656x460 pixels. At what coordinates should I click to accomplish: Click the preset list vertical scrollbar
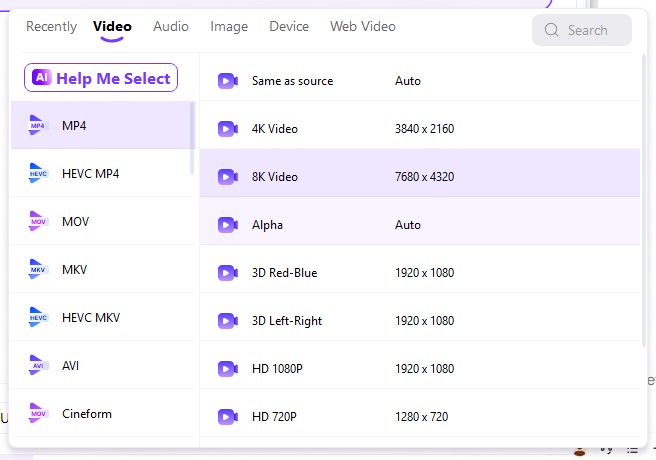(644, 200)
